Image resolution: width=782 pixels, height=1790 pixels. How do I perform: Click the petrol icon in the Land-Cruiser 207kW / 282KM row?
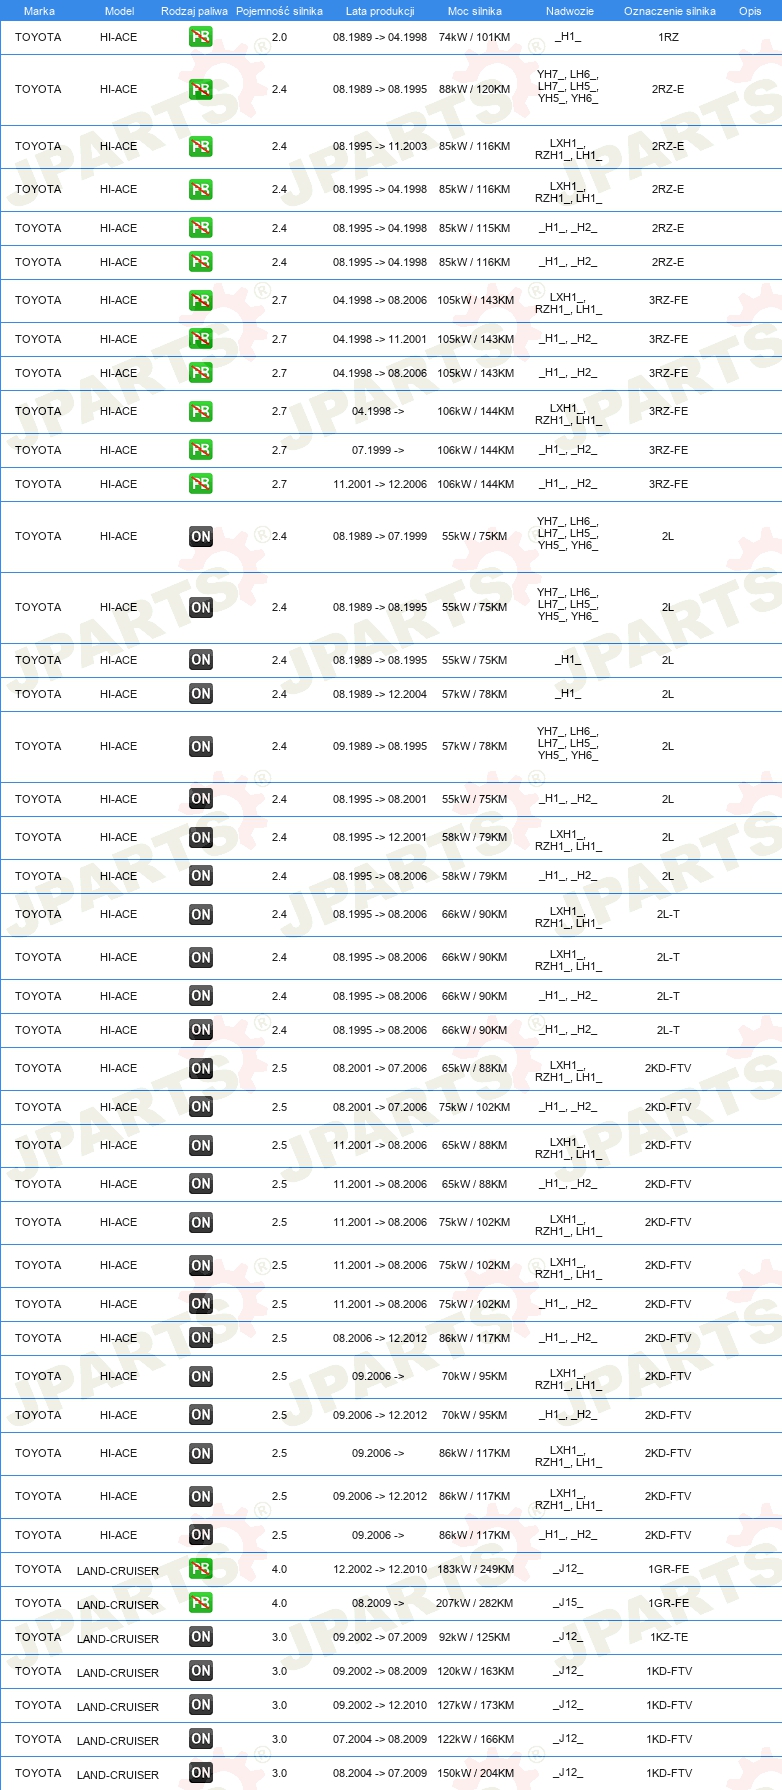point(201,1603)
